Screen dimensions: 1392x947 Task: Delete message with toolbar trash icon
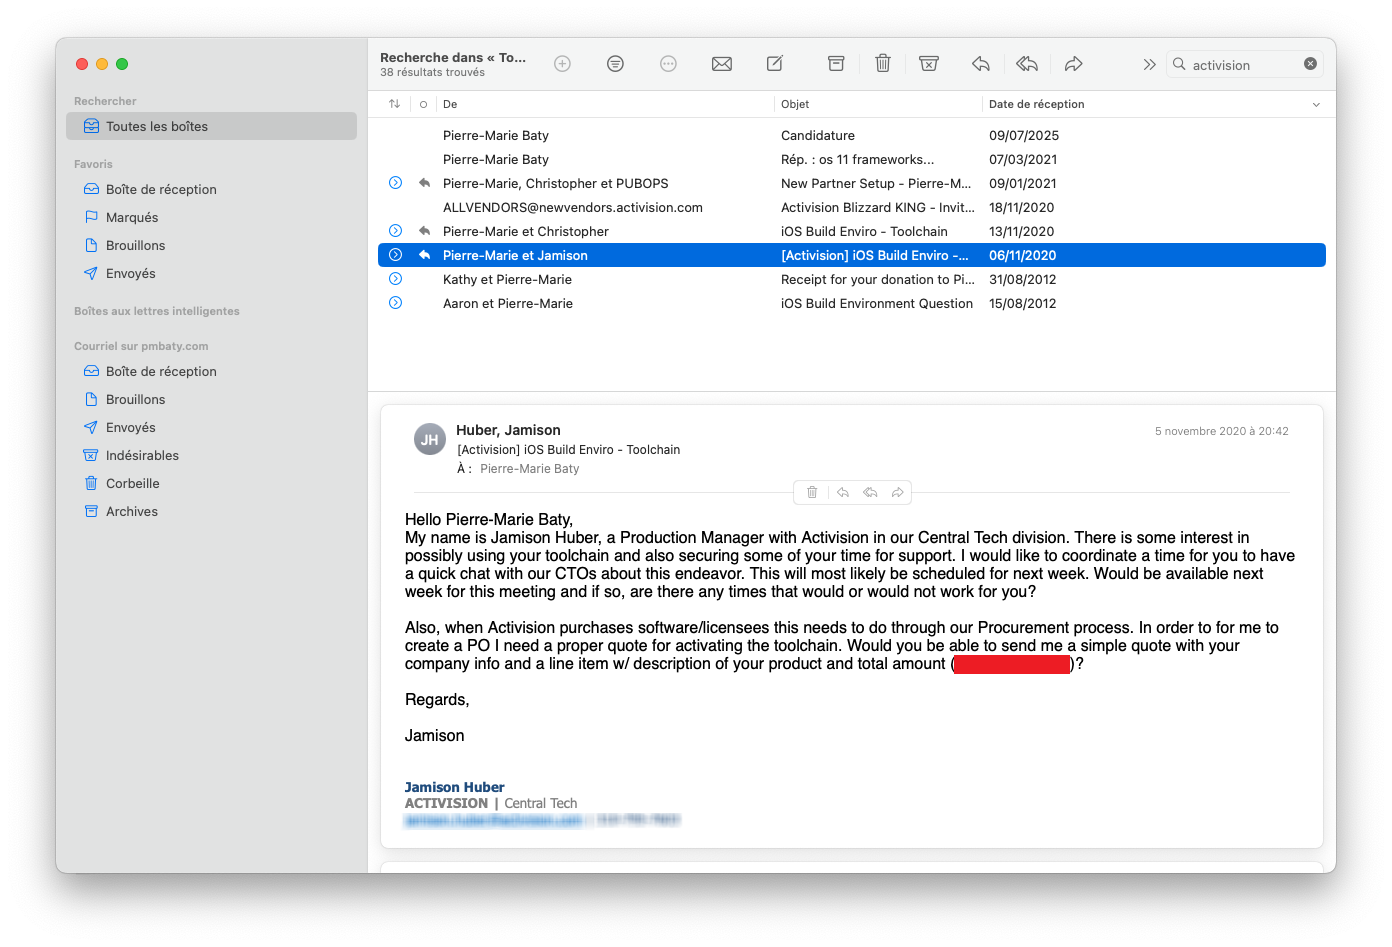coord(883,64)
